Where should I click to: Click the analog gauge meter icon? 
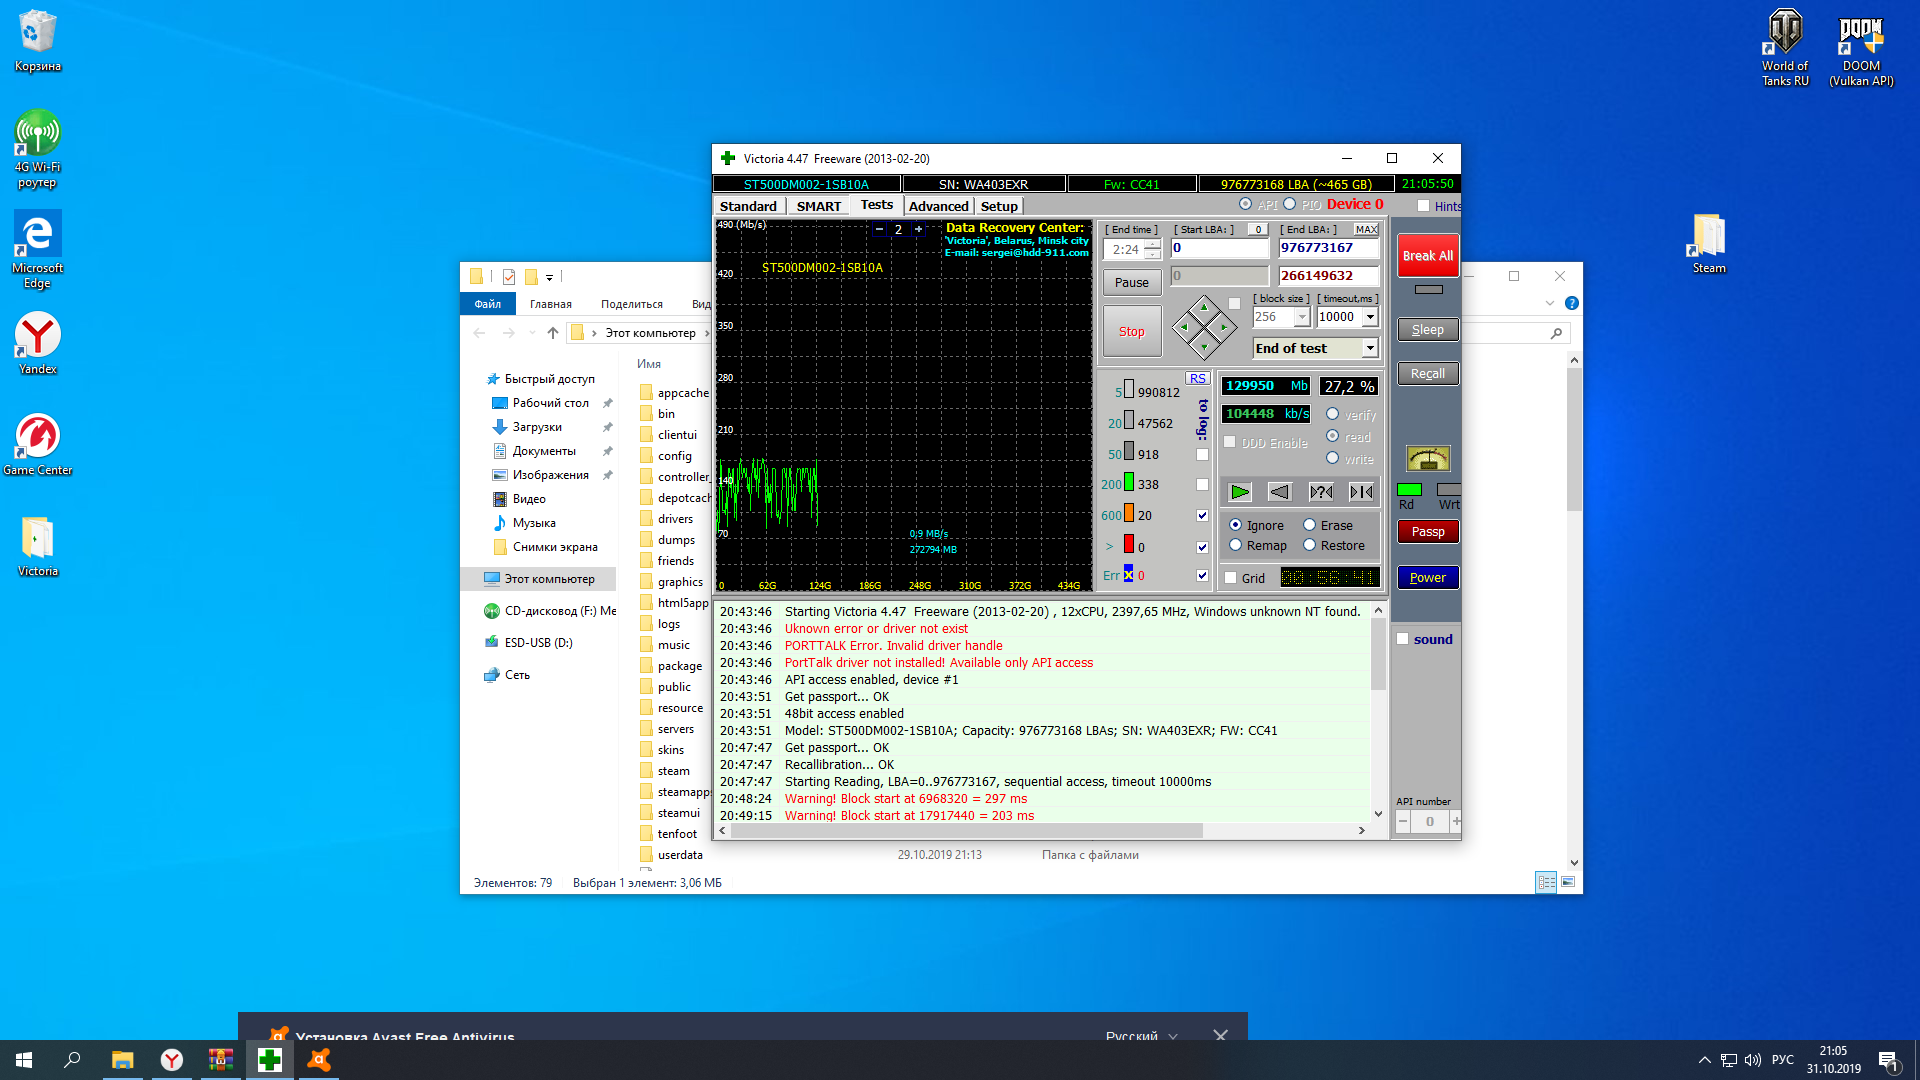[x=1427, y=459]
